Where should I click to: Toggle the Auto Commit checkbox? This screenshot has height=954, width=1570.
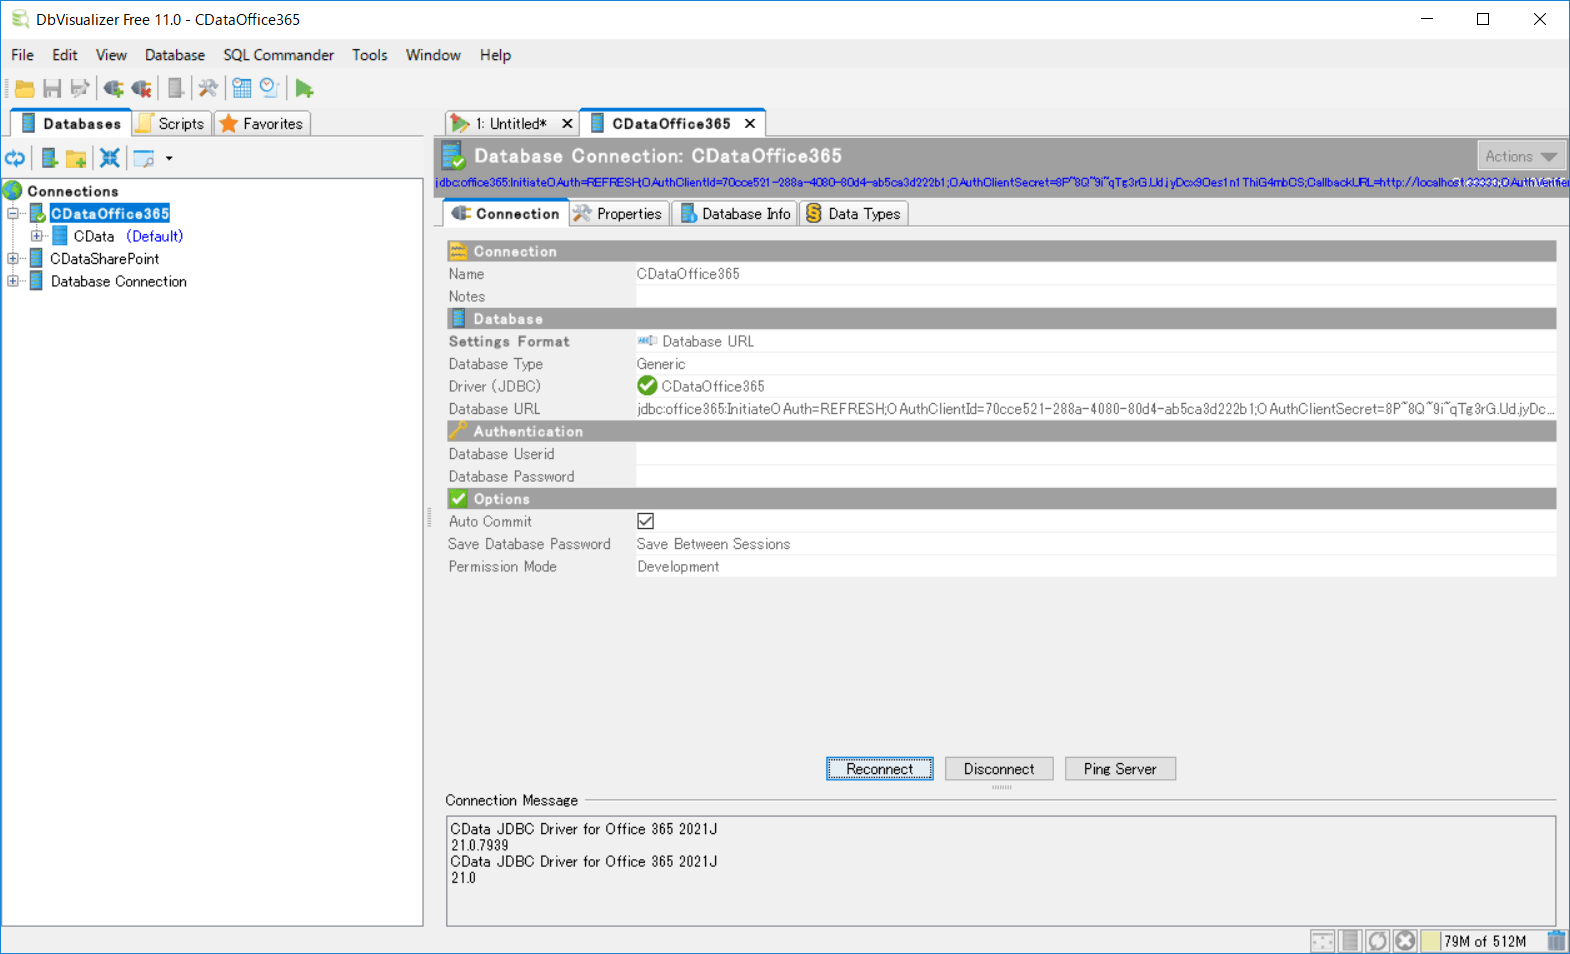pyautogui.click(x=646, y=521)
